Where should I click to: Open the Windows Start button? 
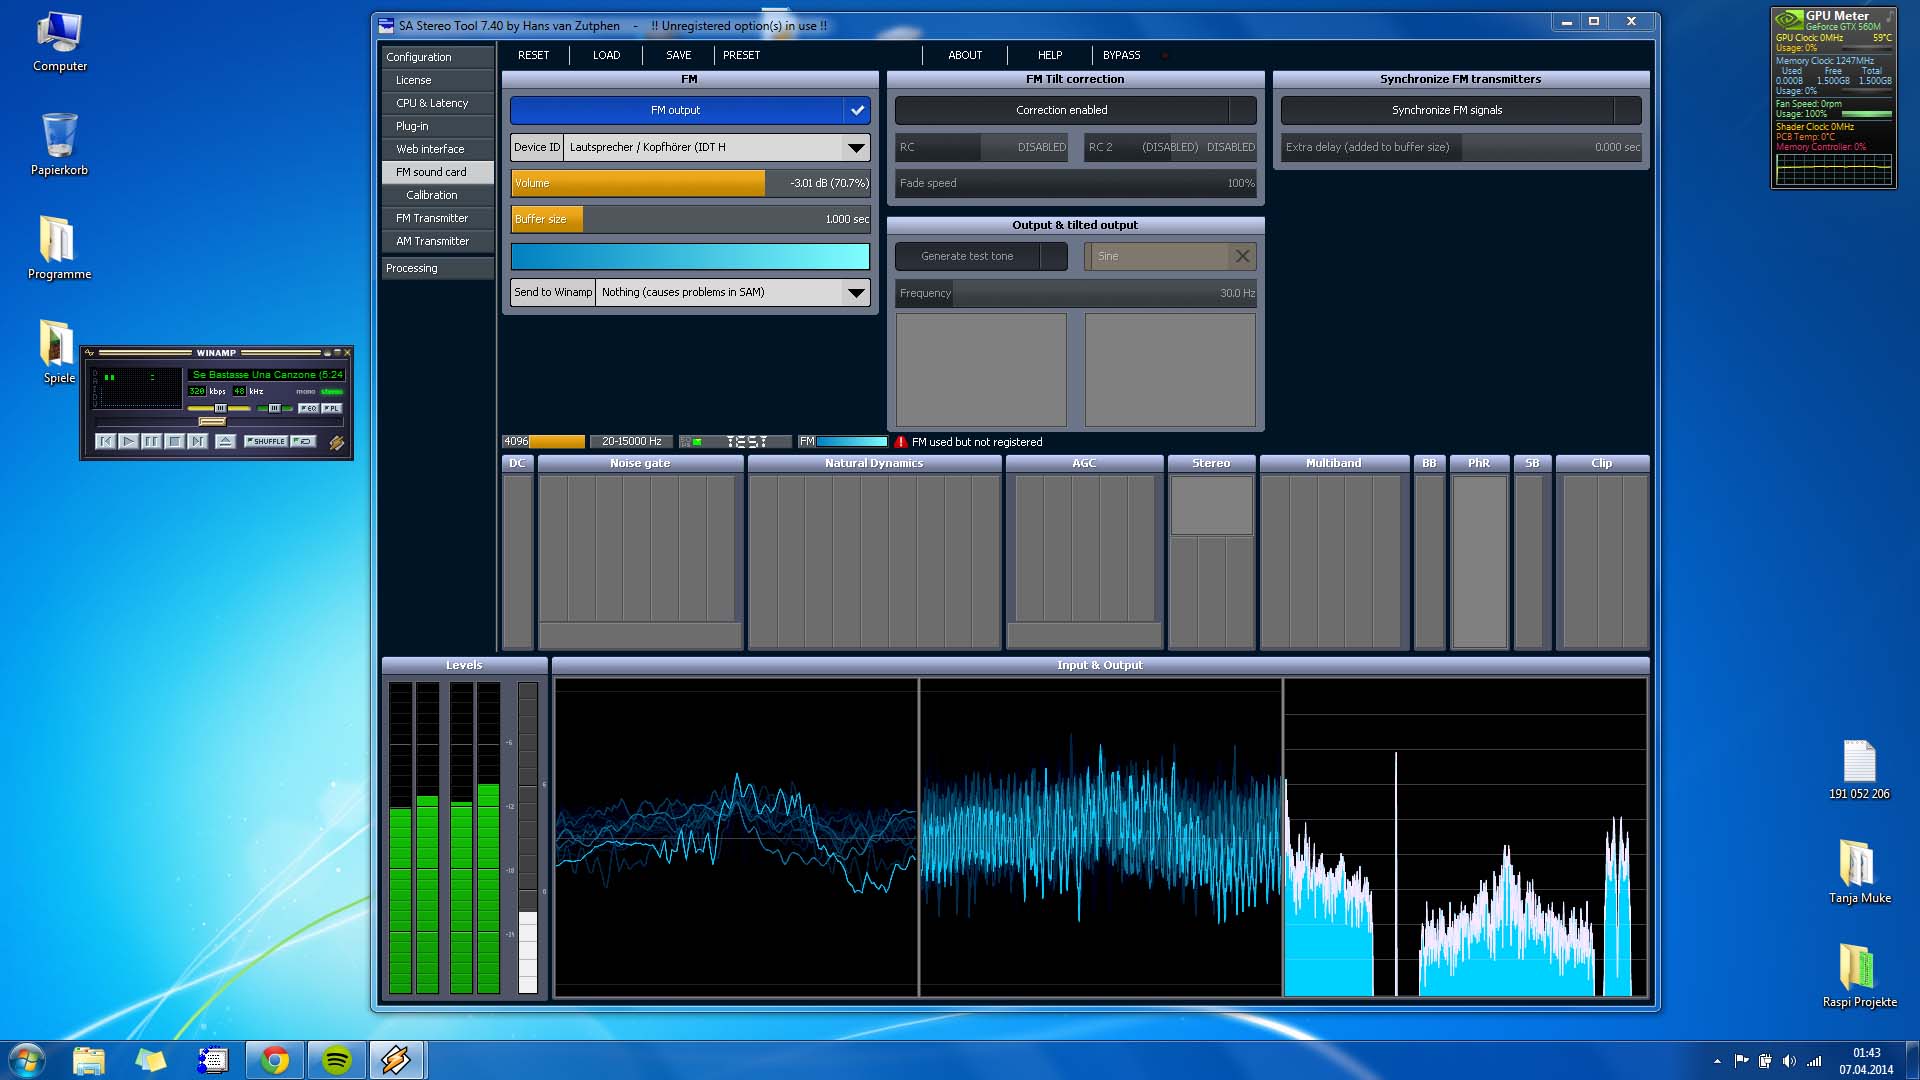(x=27, y=1060)
